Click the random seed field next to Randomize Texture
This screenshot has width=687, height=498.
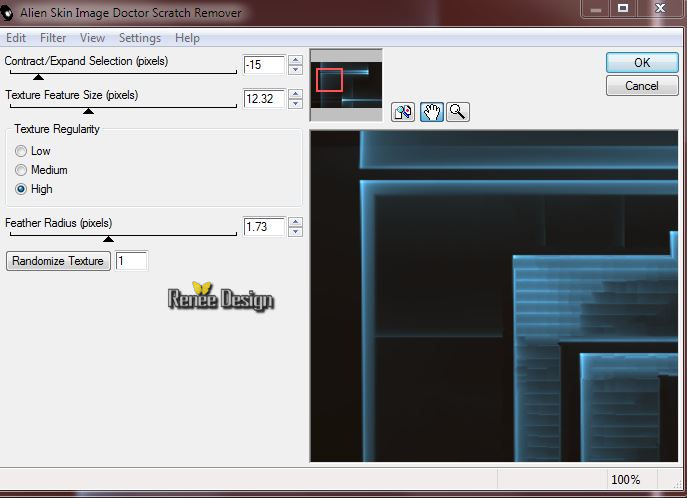131,261
